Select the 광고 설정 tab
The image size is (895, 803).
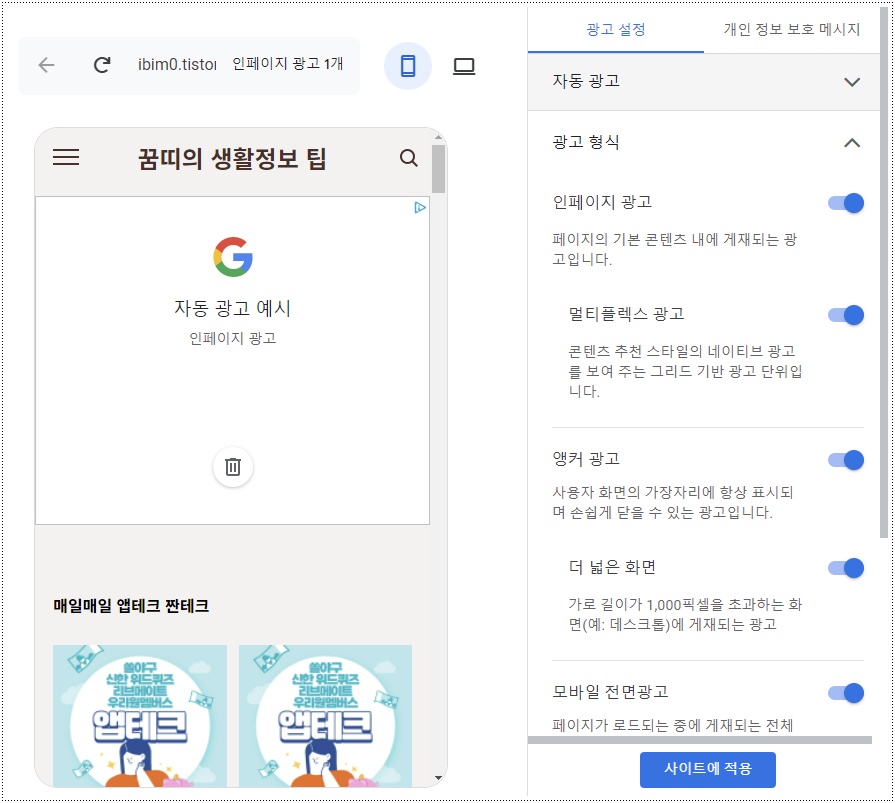pos(616,29)
